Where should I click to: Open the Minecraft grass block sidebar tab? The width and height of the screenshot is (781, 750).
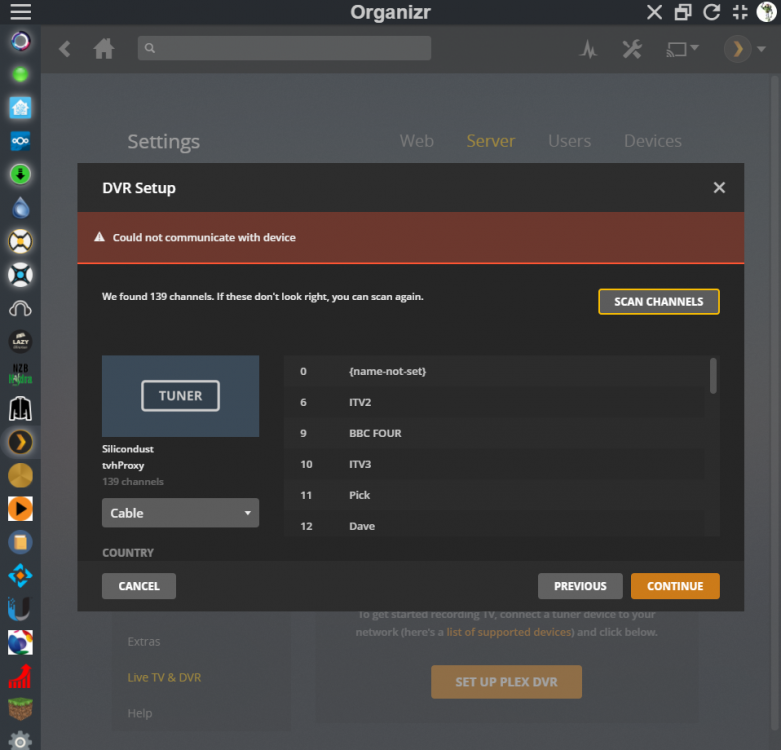coord(20,709)
